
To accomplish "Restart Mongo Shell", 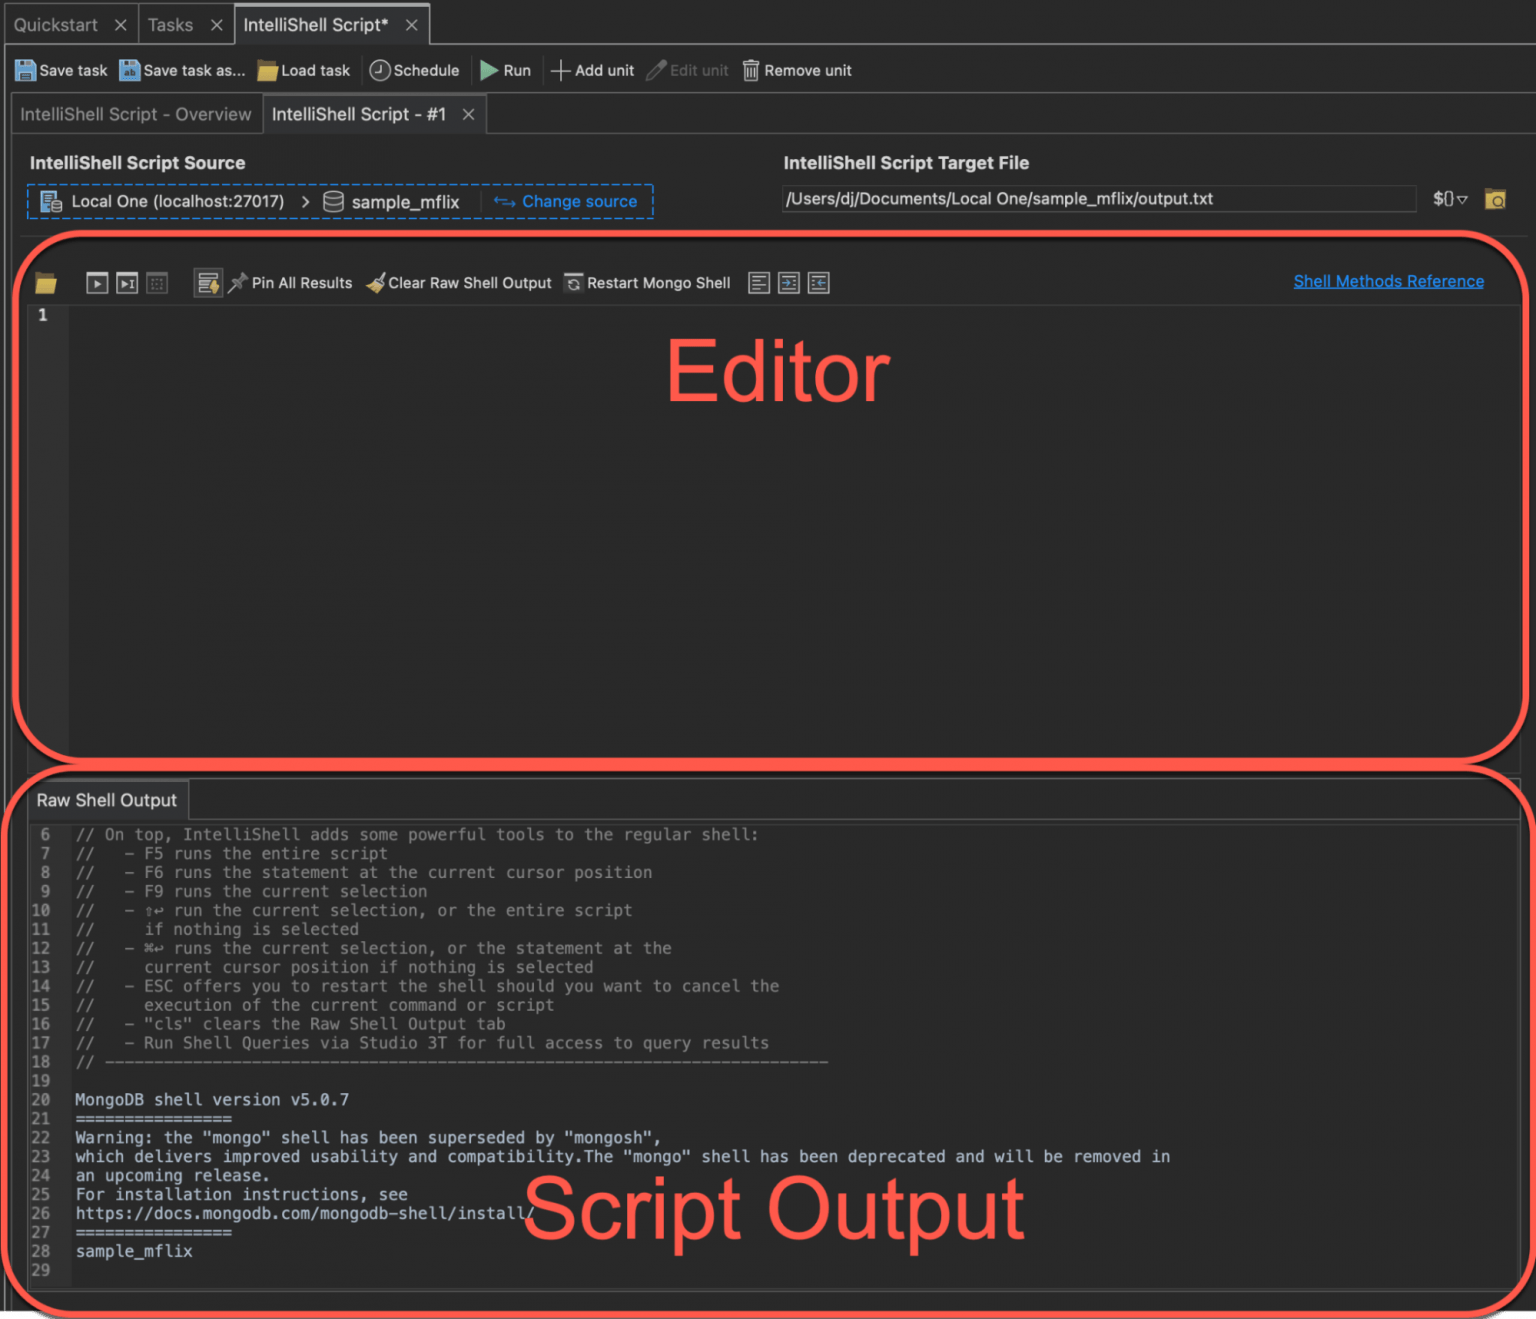I will click(x=647, y=284).
